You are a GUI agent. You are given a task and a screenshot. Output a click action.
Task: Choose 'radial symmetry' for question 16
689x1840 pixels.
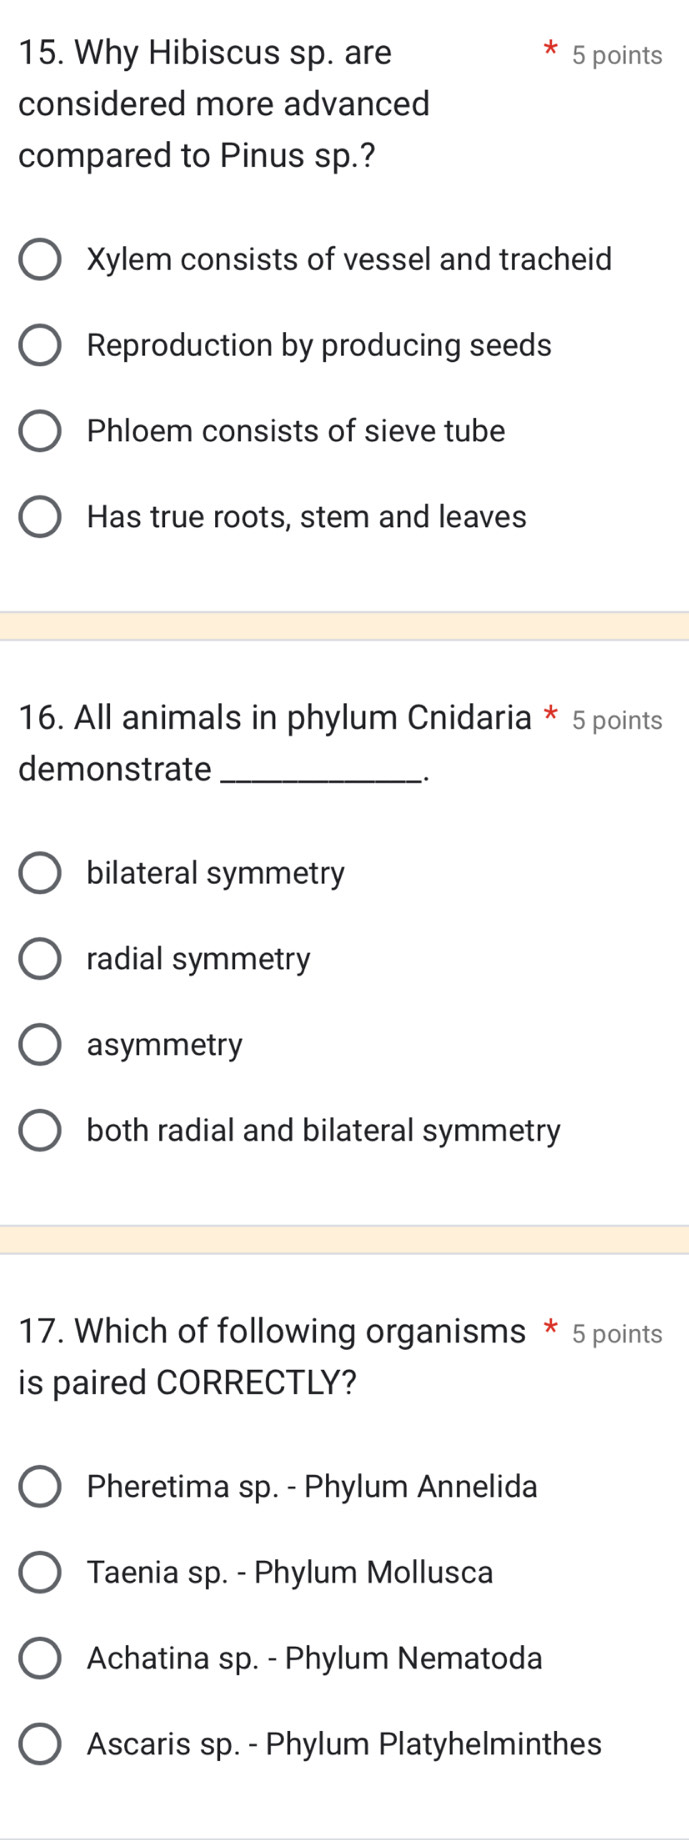click(x=40, y=960)
